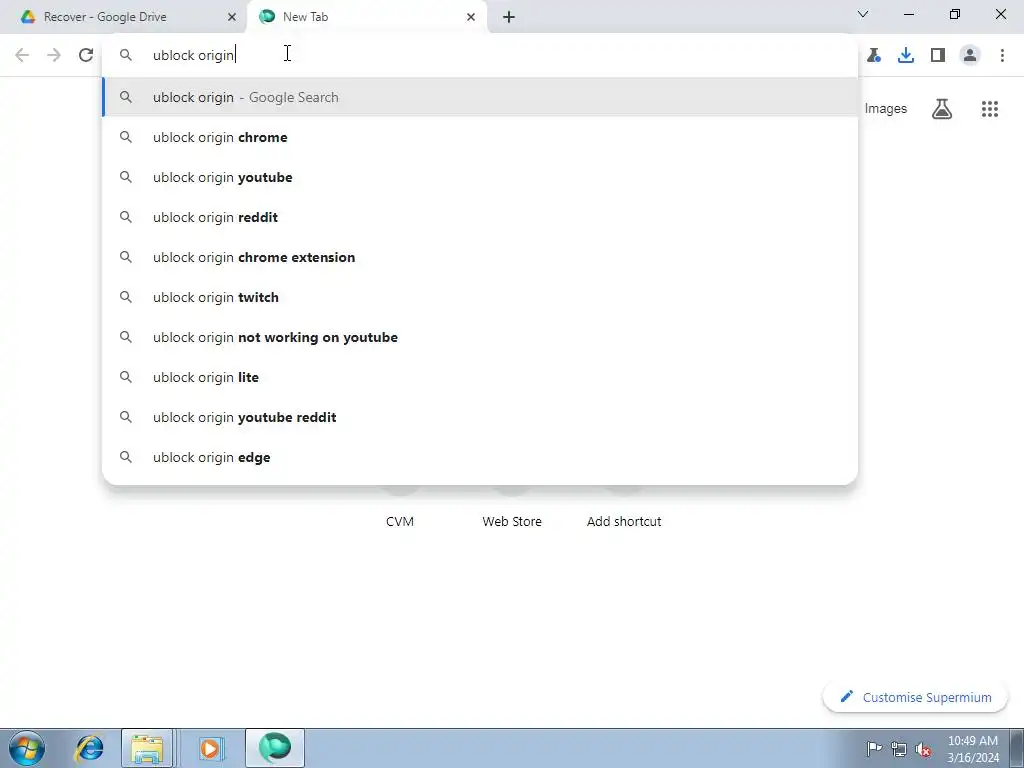Open the Action Center flag icon
Image resolution: width=1024 pixels, height=768 pixels.
(x=874, y=749)
